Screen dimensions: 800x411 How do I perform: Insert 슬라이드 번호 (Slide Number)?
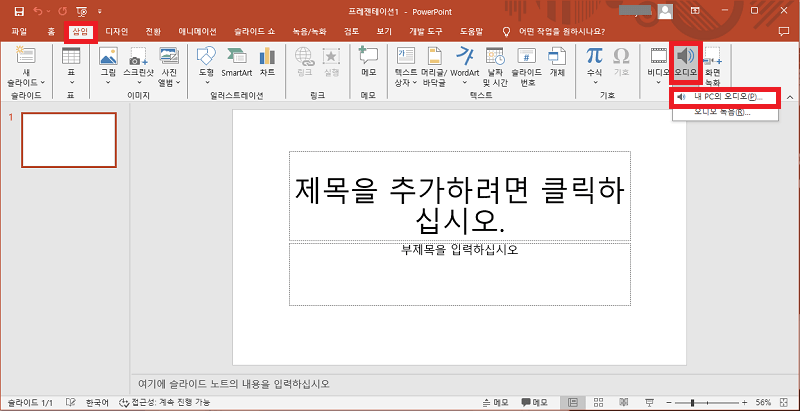click(526, 65)
